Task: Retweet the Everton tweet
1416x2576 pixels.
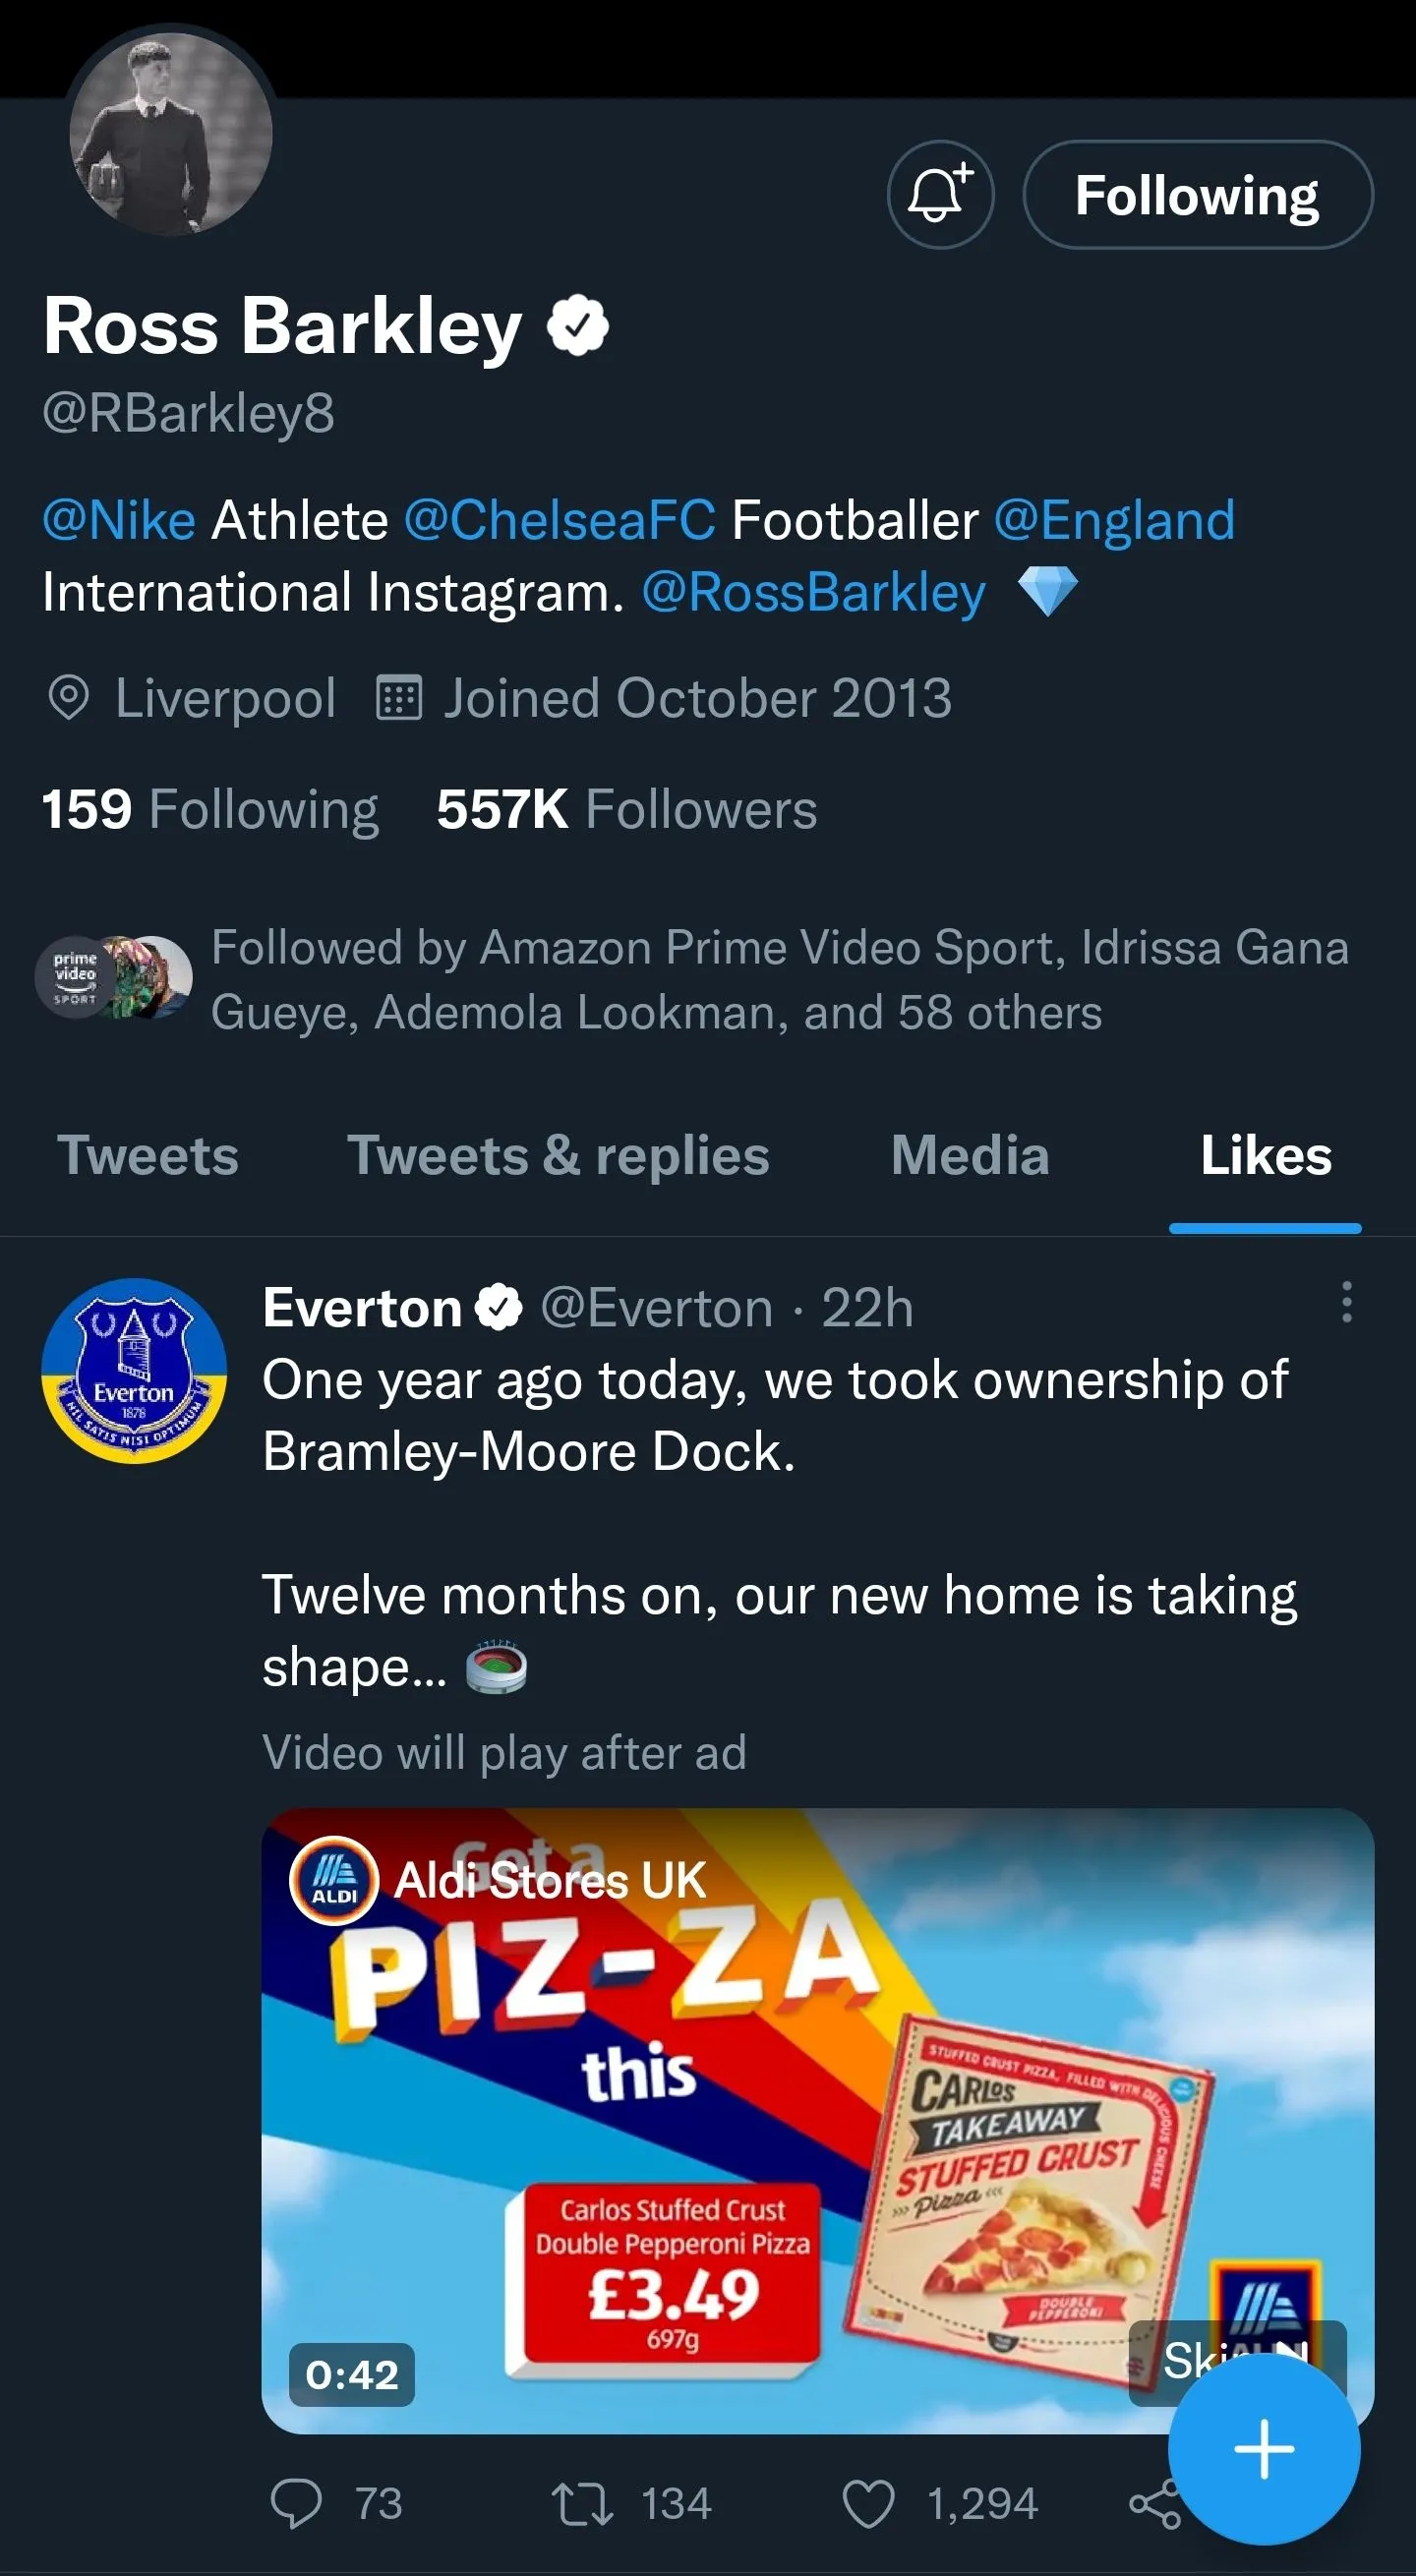Action: coord(583,2504)
